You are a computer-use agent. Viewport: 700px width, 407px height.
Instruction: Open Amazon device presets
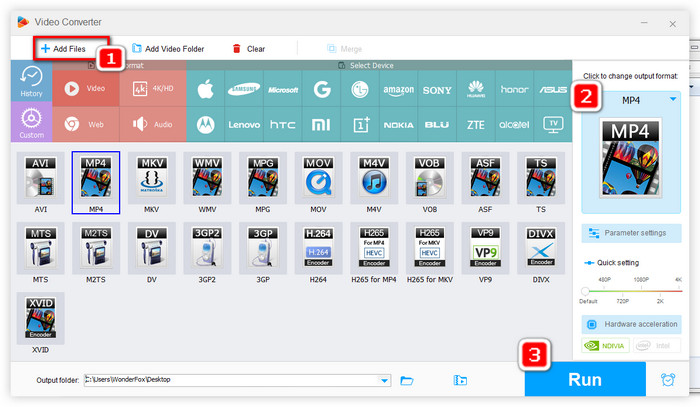(399, 89)
